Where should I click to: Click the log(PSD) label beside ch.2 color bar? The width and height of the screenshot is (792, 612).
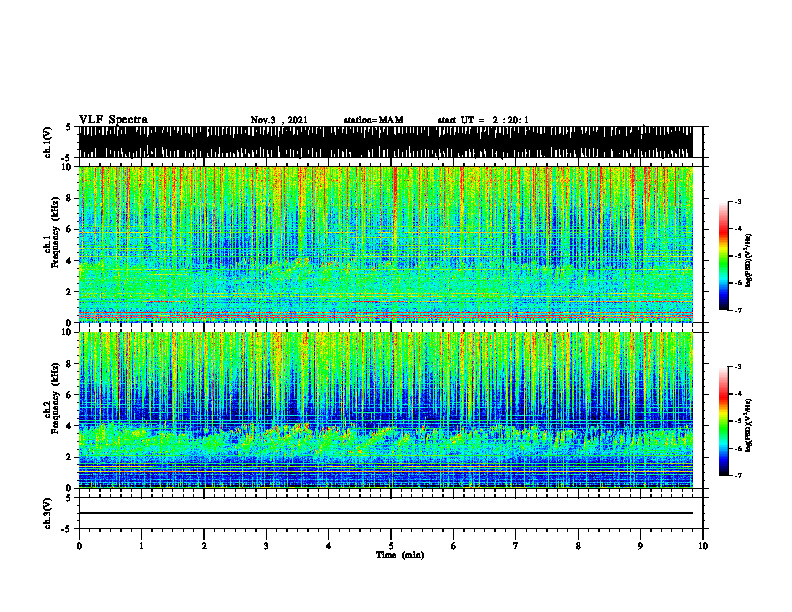point(749,425)
